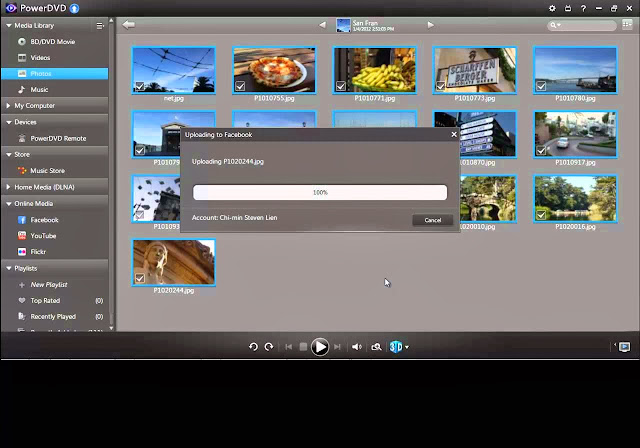The width and height of the screenshot is (640, 448).
Task: Uncheck P1010773.jpg Scharffen Berger checkbox
Action: [441, 86]
